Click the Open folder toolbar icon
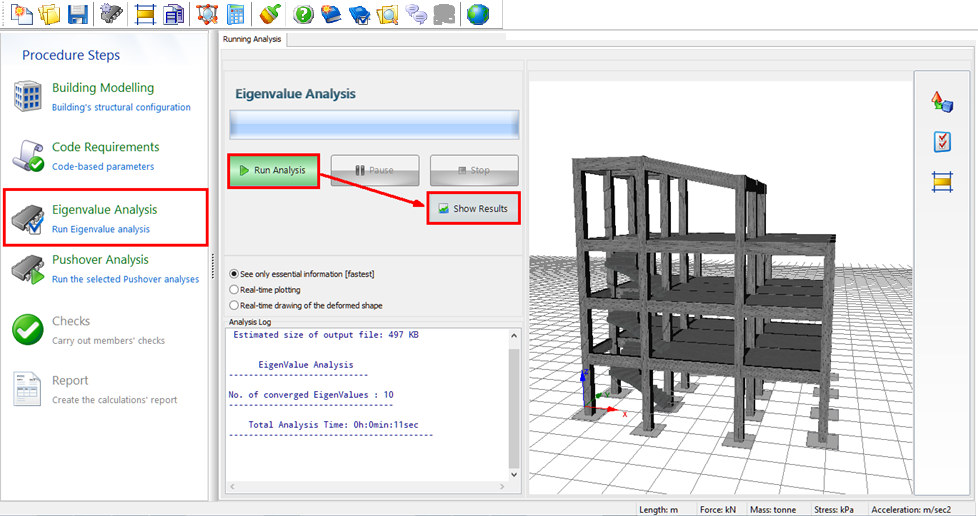This screenshot has width=978, height=516. (x=49, y=14)
